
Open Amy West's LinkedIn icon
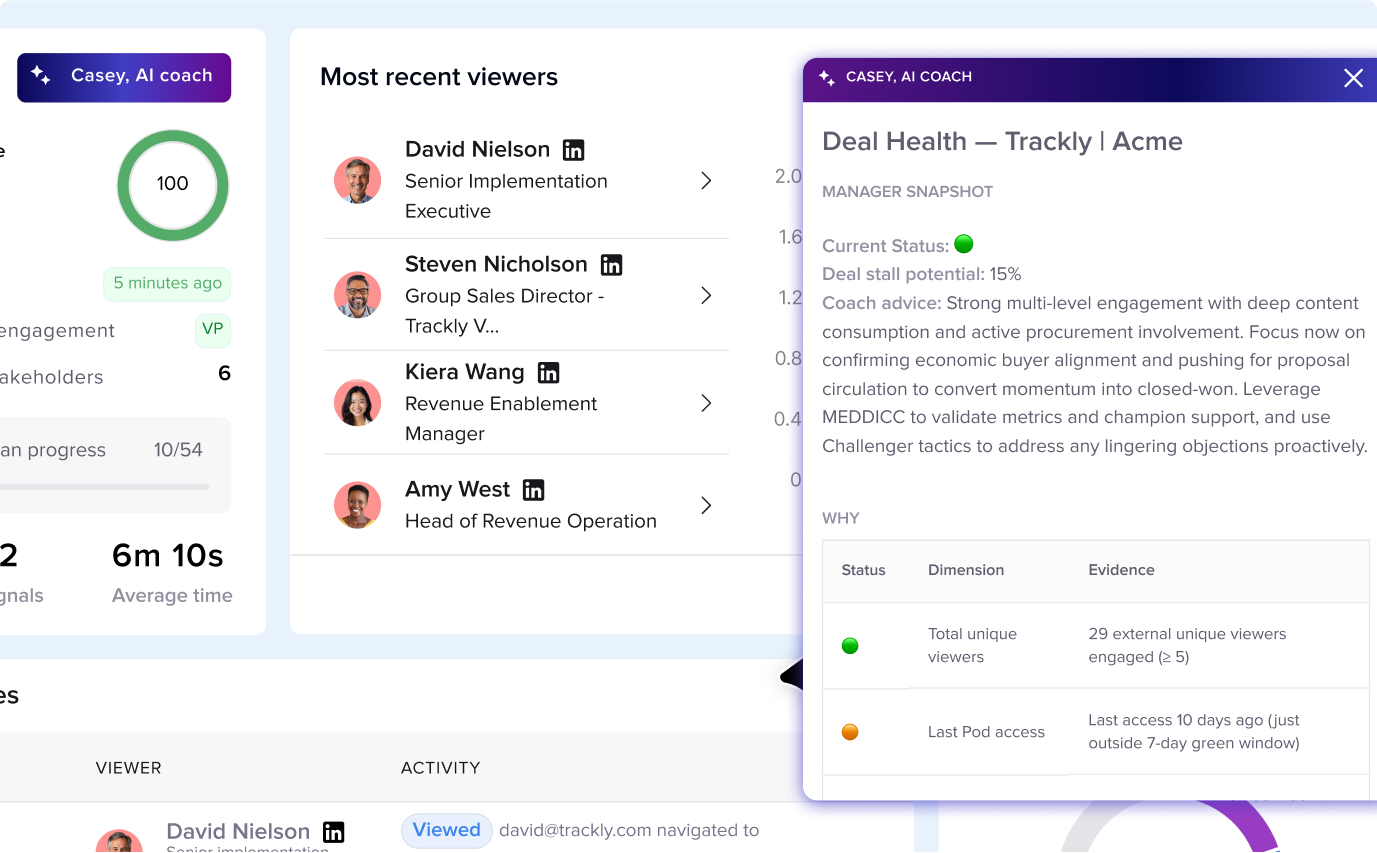click(x=534, y=490)
